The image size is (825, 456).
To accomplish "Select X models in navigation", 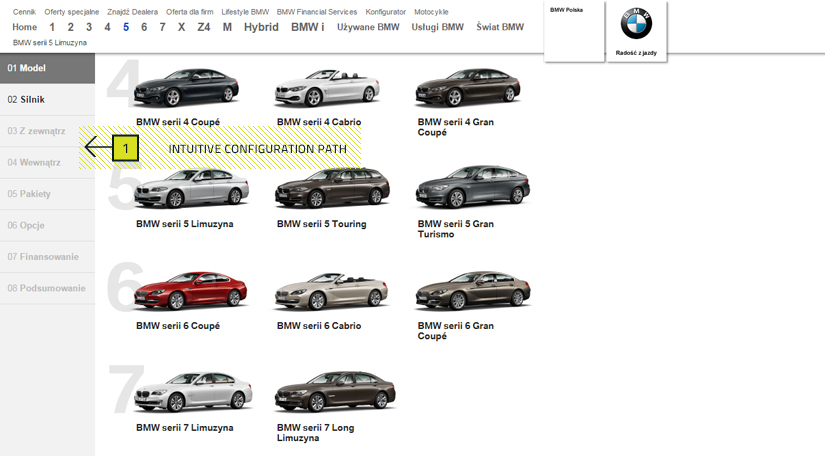I will pyautogui.click(x=182, y=27).
